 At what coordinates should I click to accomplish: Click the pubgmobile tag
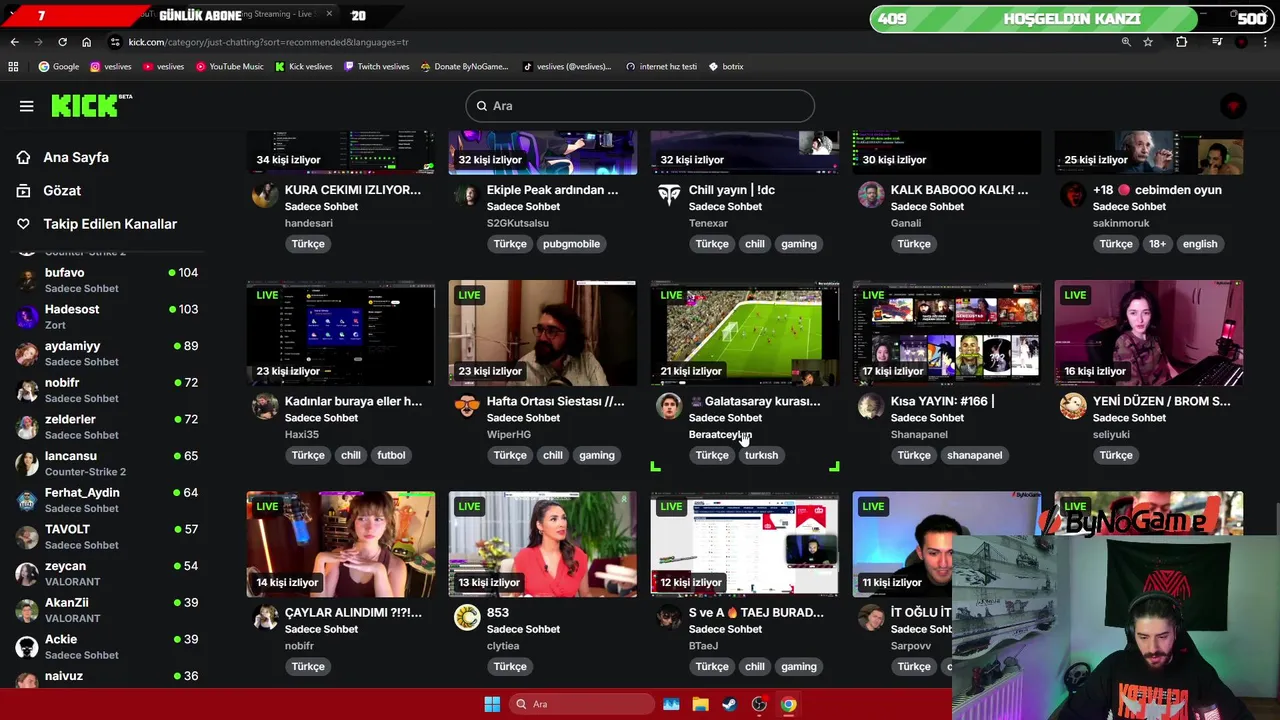tap(571, 244)
